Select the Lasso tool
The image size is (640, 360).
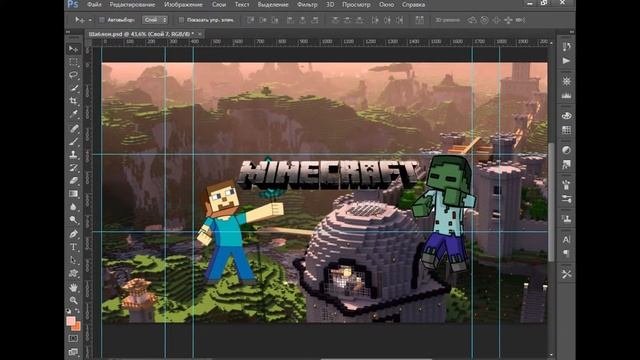pos(73,75)
